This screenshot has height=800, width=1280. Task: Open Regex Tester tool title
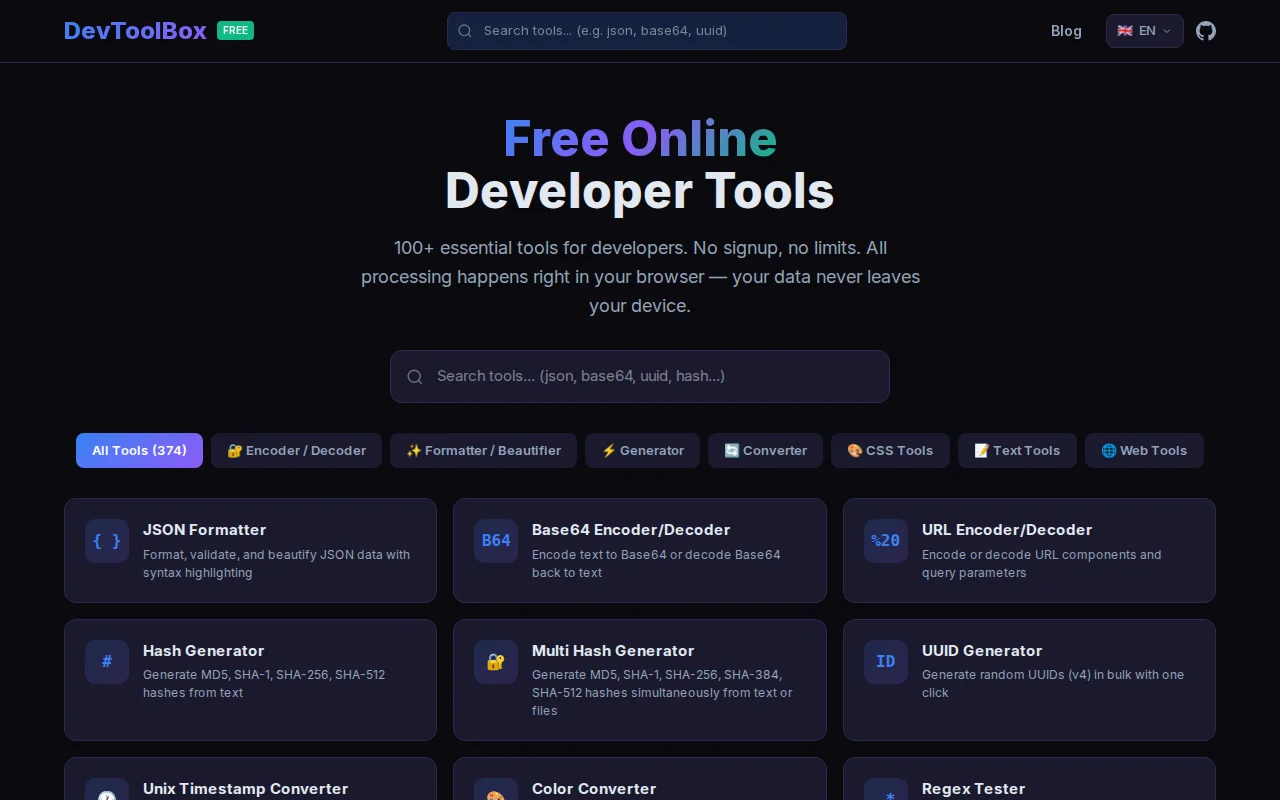click(973, 789)
